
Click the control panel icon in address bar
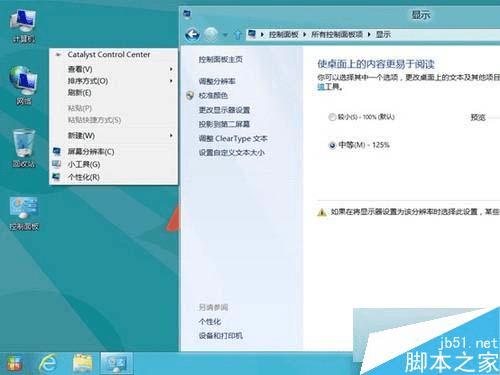(252, 34)
